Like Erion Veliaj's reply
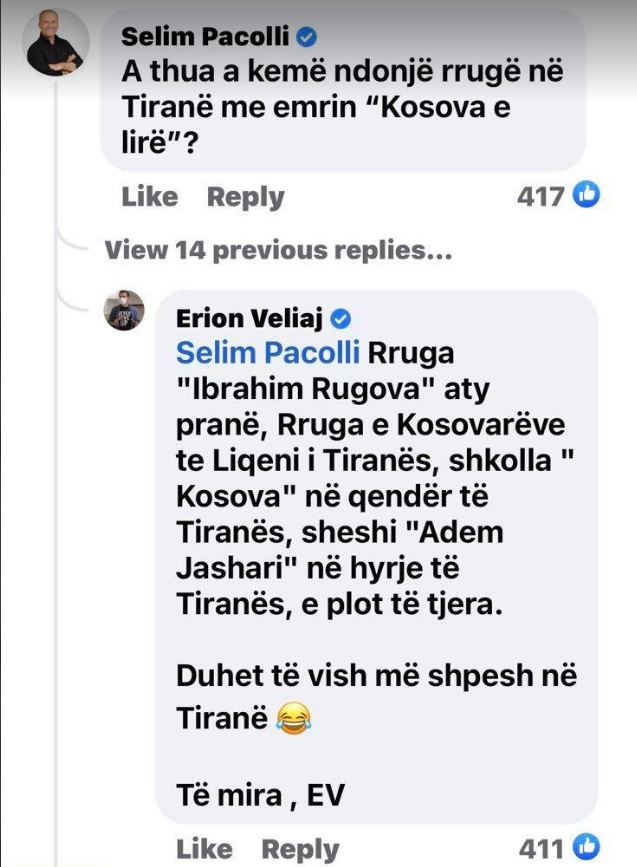This screenshot has width=637, height=867. click(x=204, y=849)
